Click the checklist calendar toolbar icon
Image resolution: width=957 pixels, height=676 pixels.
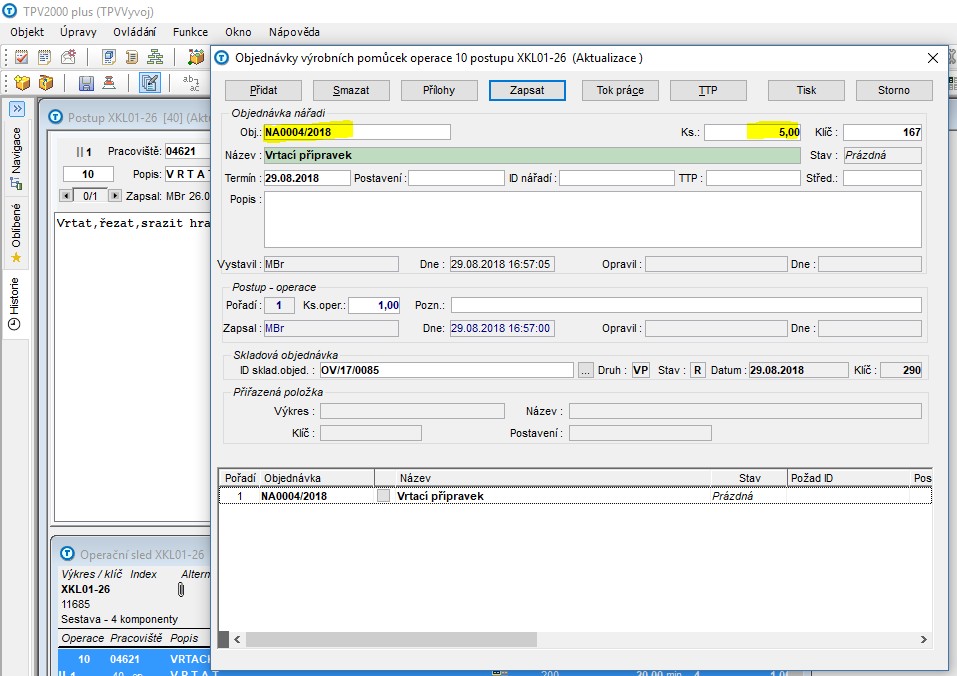[21, 57]
